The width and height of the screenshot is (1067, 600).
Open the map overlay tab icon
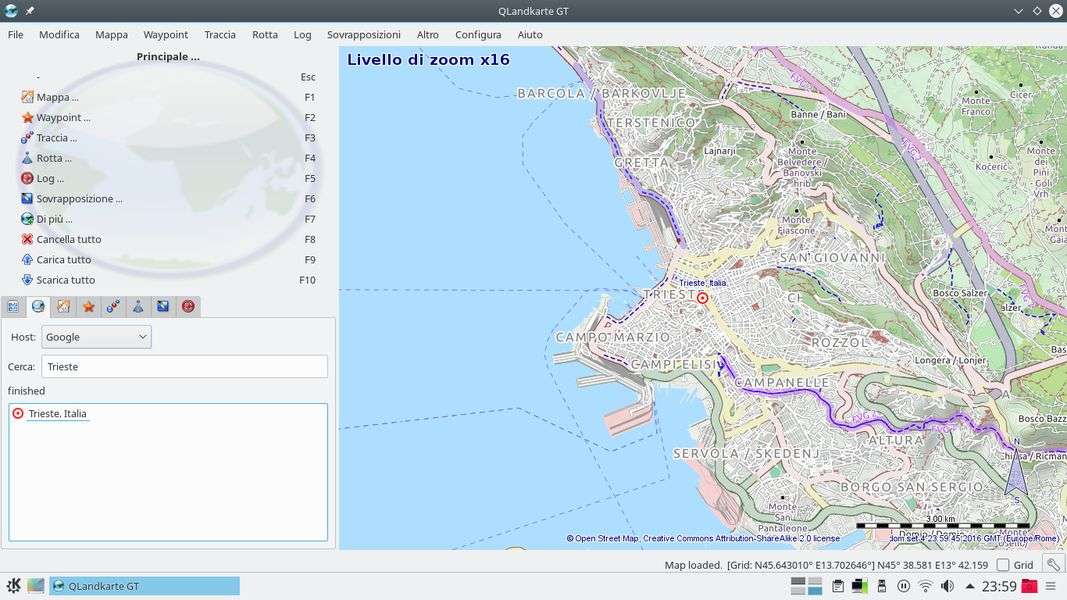coord(163,307)
